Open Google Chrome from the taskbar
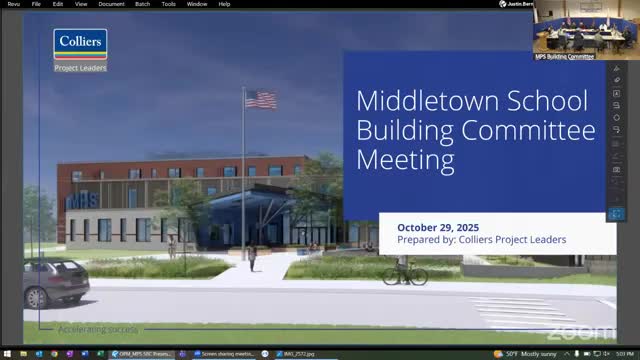Screen dimensions: 640x360 (54, 354)
